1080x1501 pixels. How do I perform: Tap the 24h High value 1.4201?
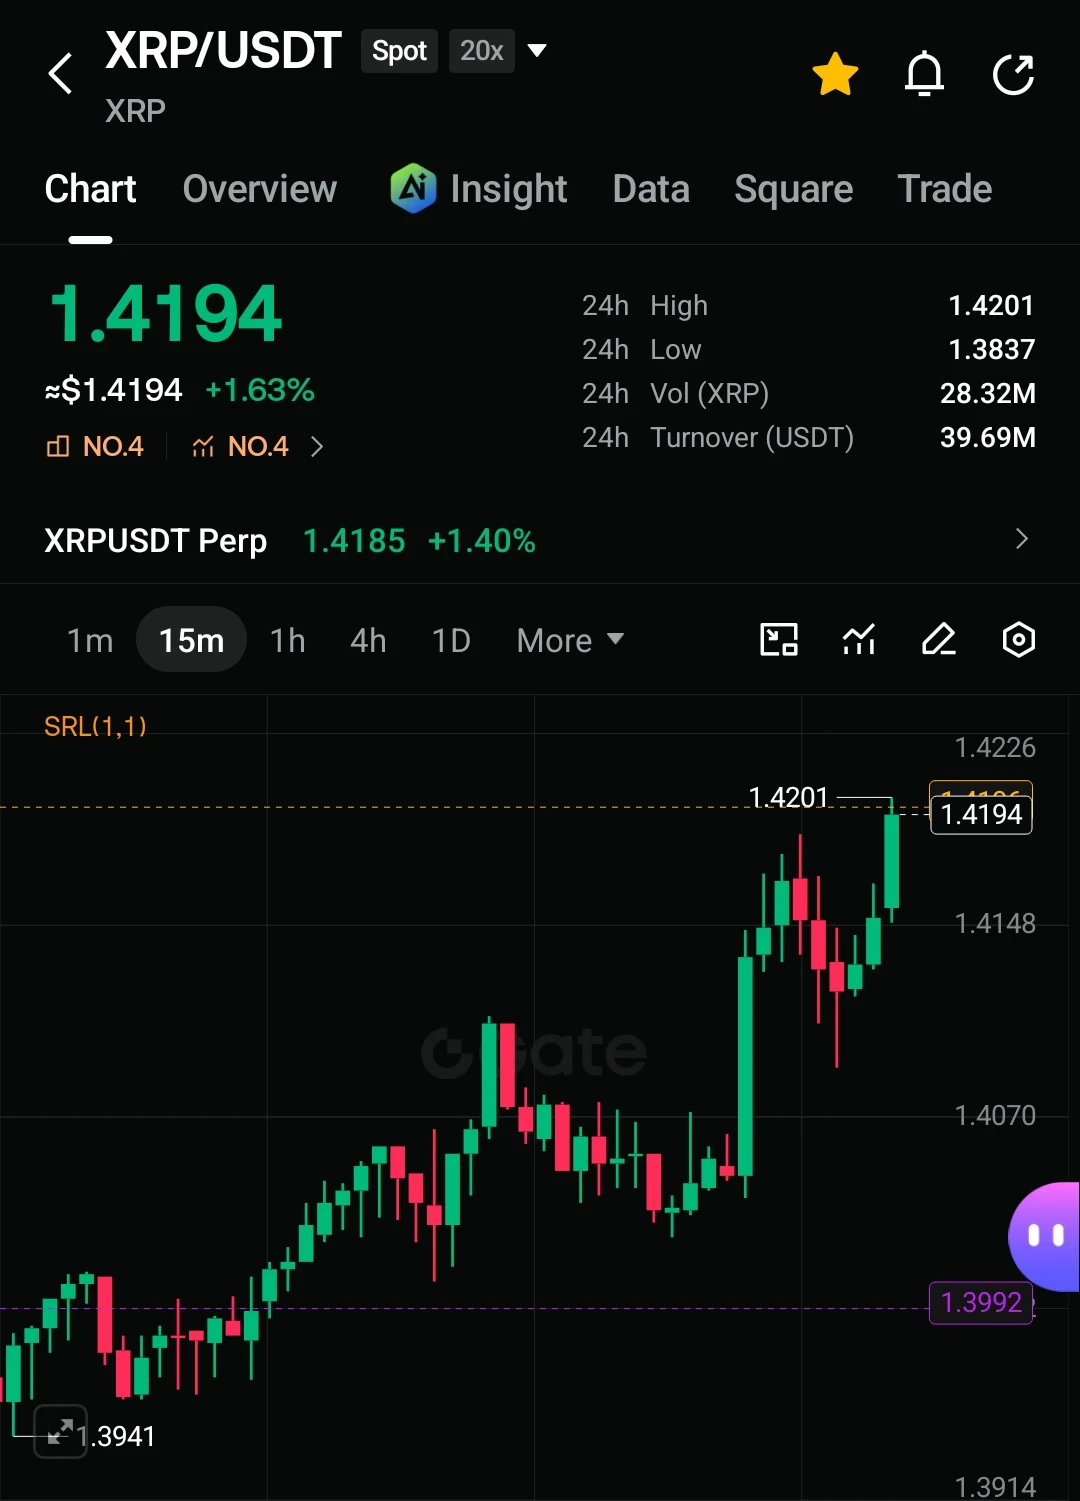click(x=991, y=305)
